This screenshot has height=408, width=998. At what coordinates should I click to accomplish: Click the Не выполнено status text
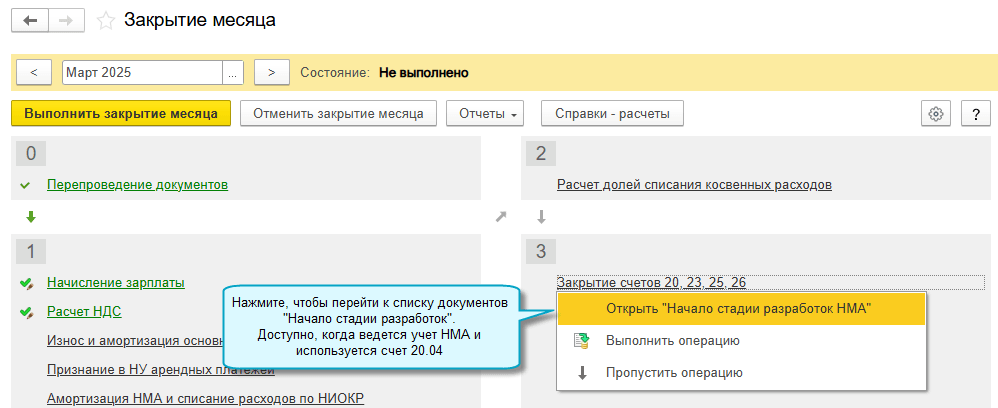(424, 73)
